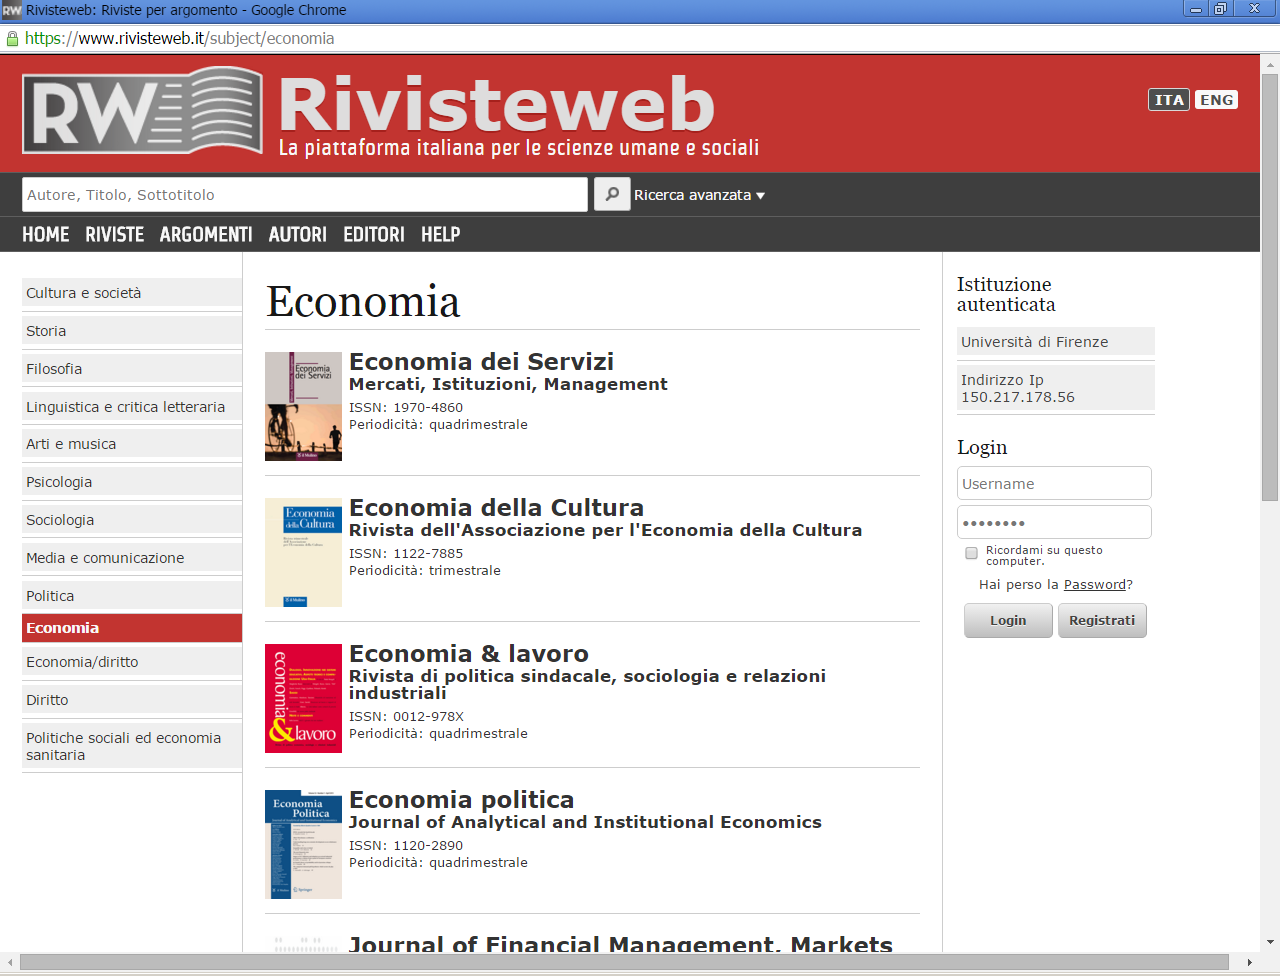Select Economia/diritto subject
The image size is (1280, 976).
pos(132,662)
